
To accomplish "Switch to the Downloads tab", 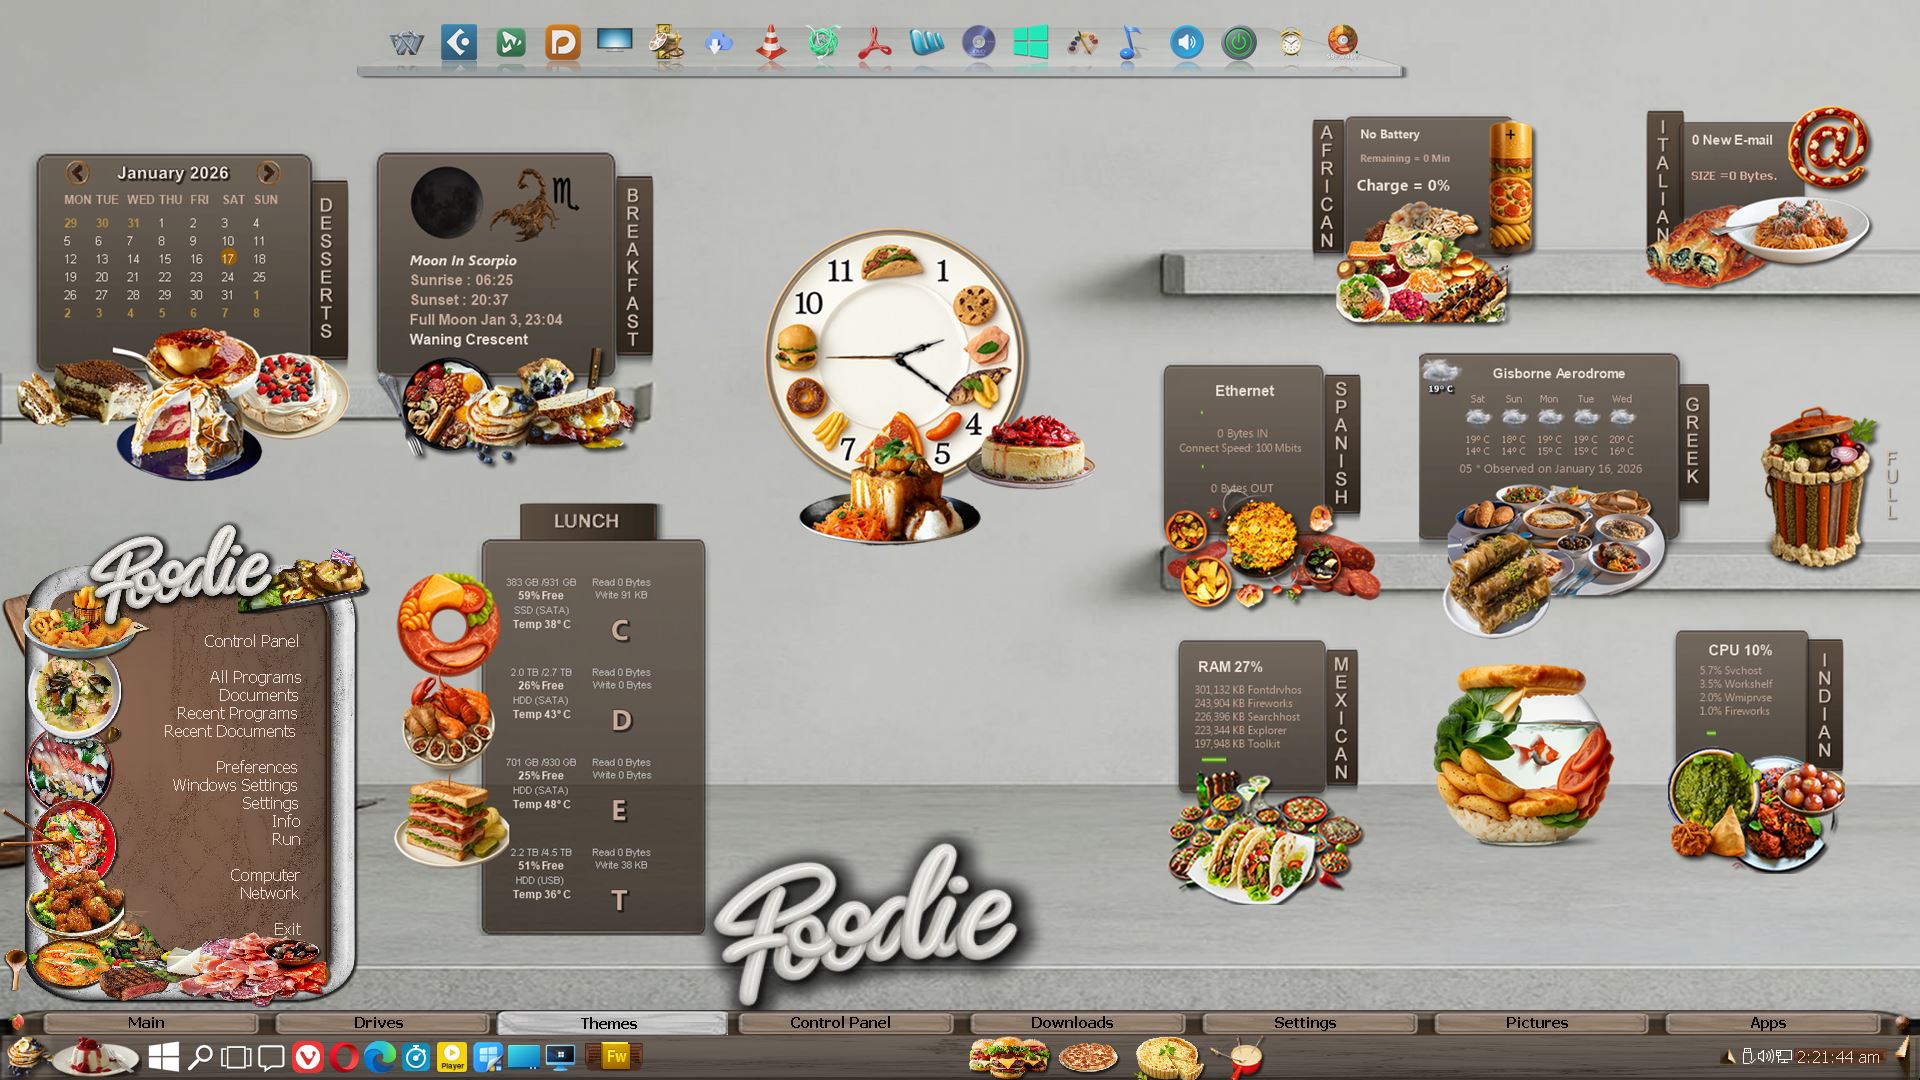I will point(1072,1023).
